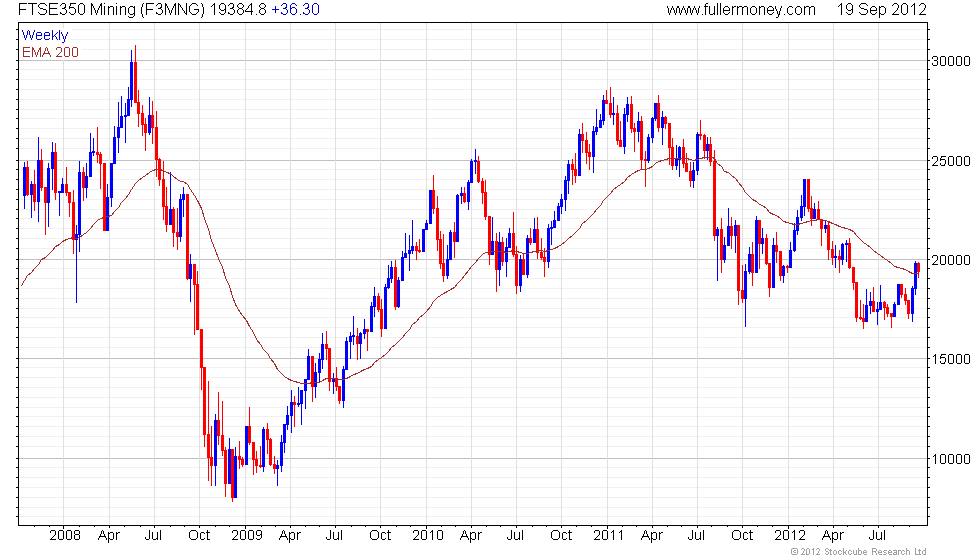Click the 25000 y-axis label
Image resolution: width=980 pixels, height=560 pixels.
click(951, 161)
